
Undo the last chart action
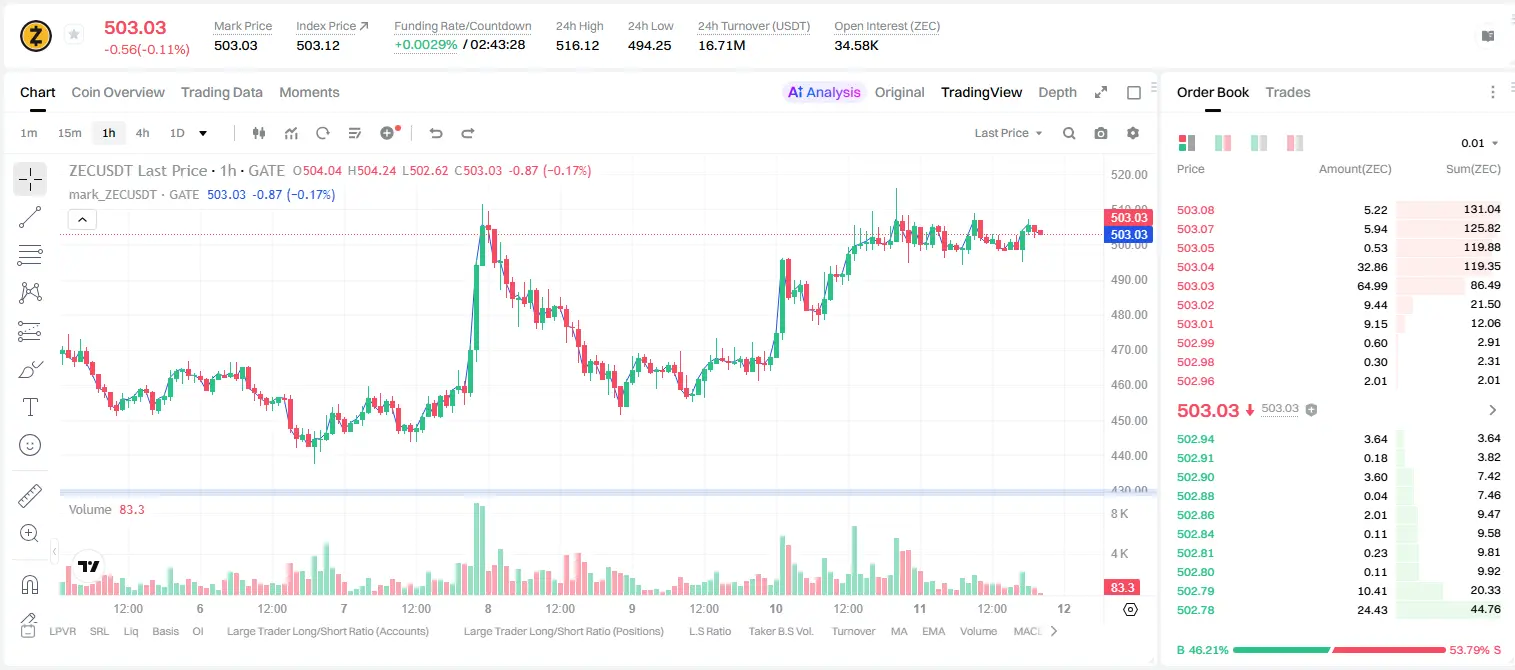[x=435, y=133]
